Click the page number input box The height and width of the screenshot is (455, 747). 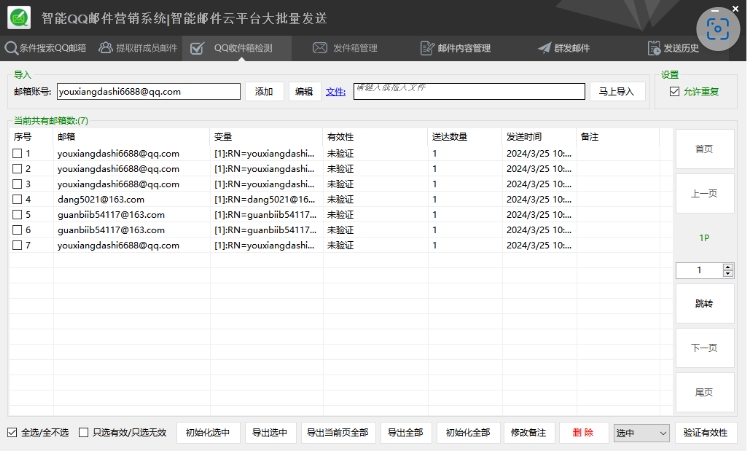699,270
